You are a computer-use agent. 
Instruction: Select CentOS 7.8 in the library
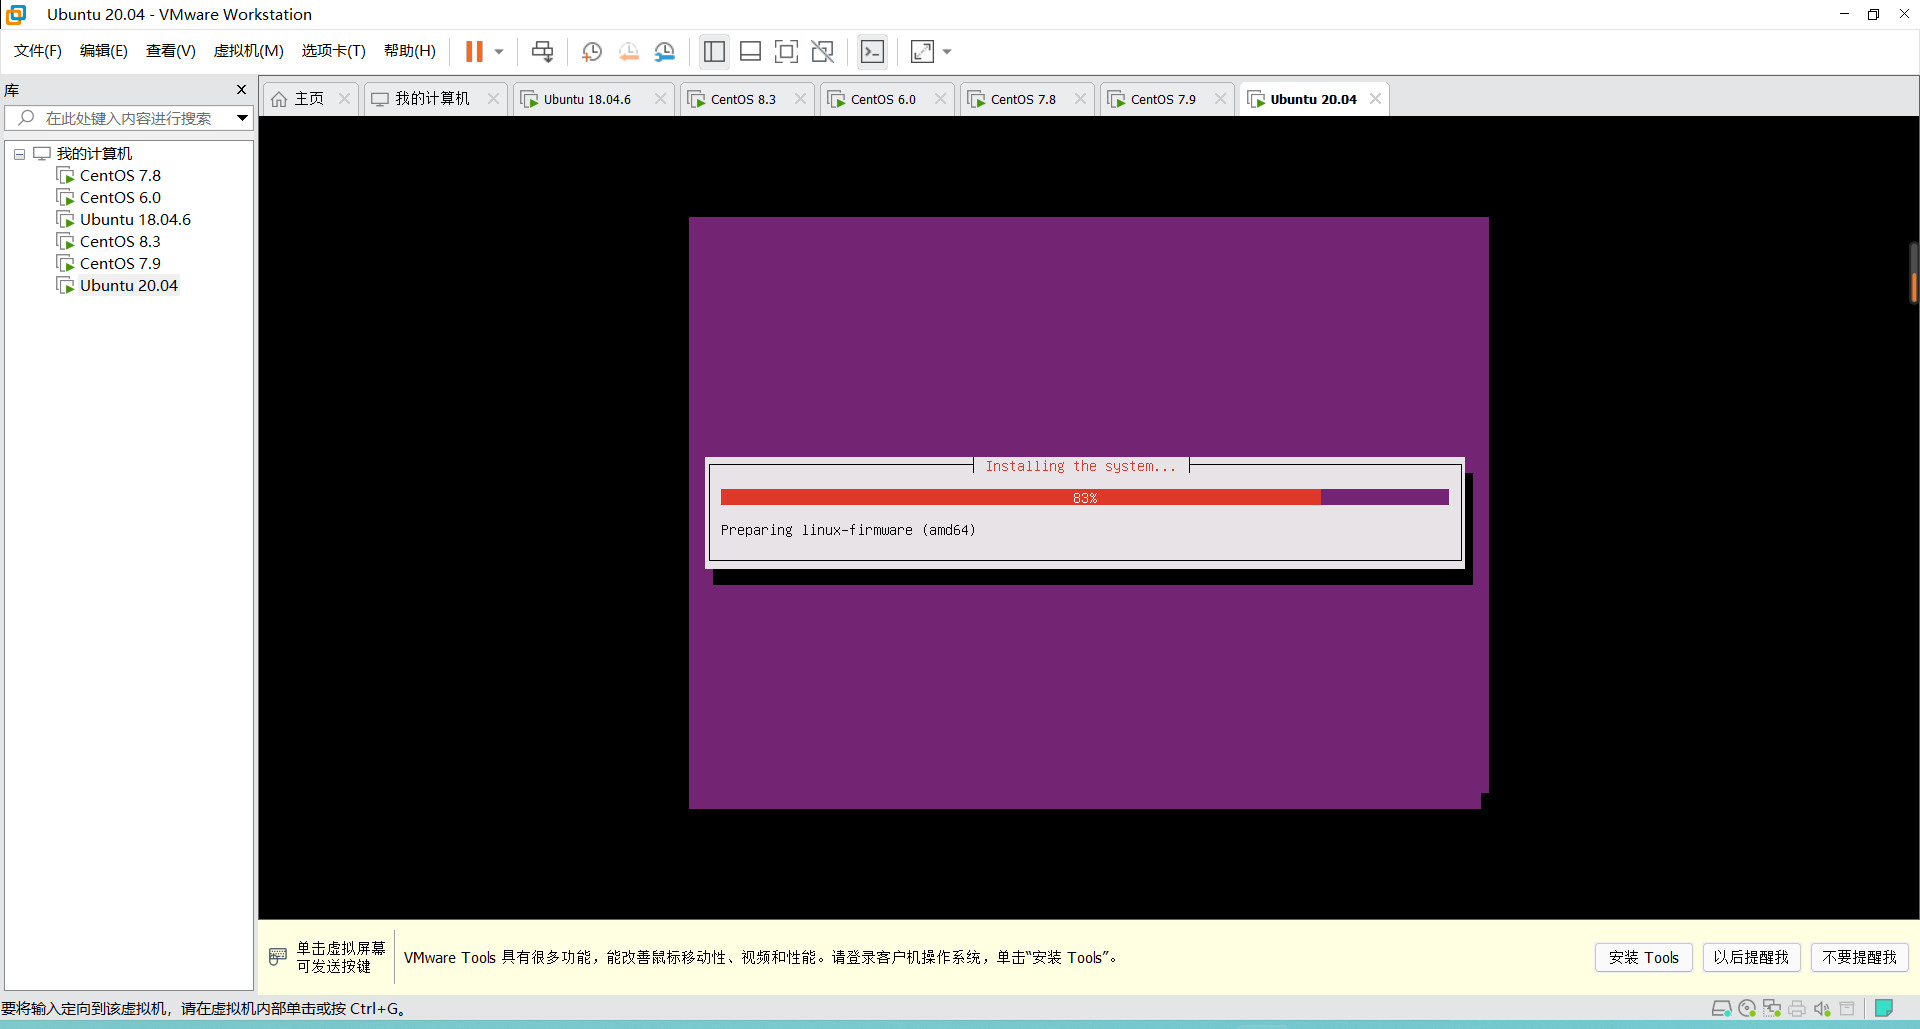coord(120,175)
